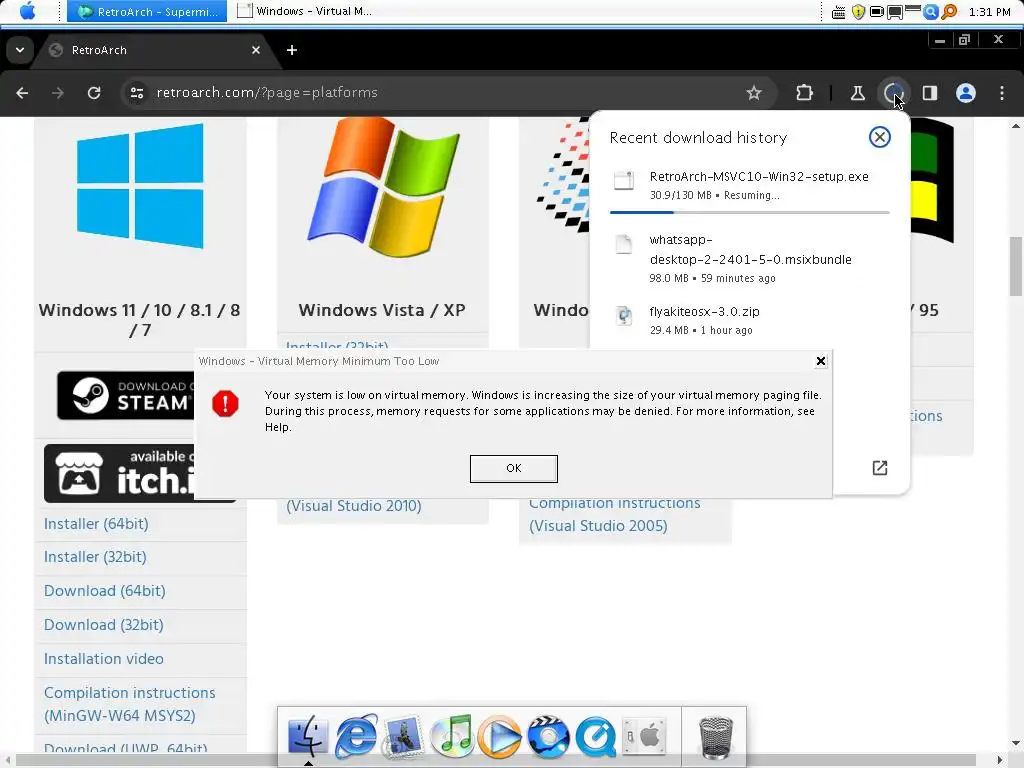Click the red warning icon in dialog
Screen dimensions: 1024x768
coord(225,404)
